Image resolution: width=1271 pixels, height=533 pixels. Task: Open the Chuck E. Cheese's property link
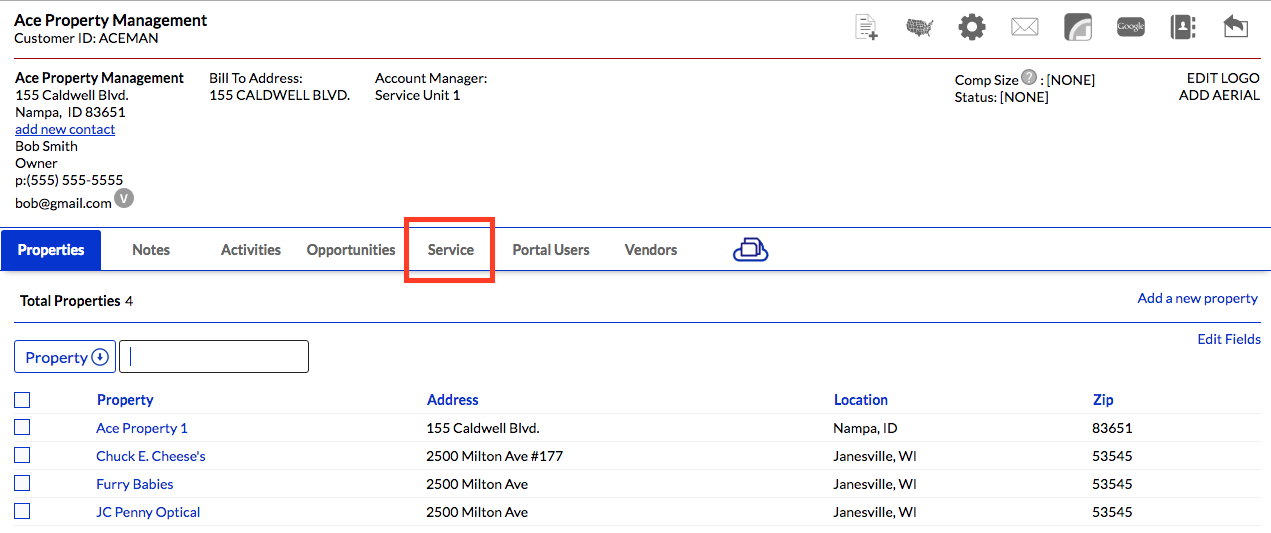[x=151, y=456]
